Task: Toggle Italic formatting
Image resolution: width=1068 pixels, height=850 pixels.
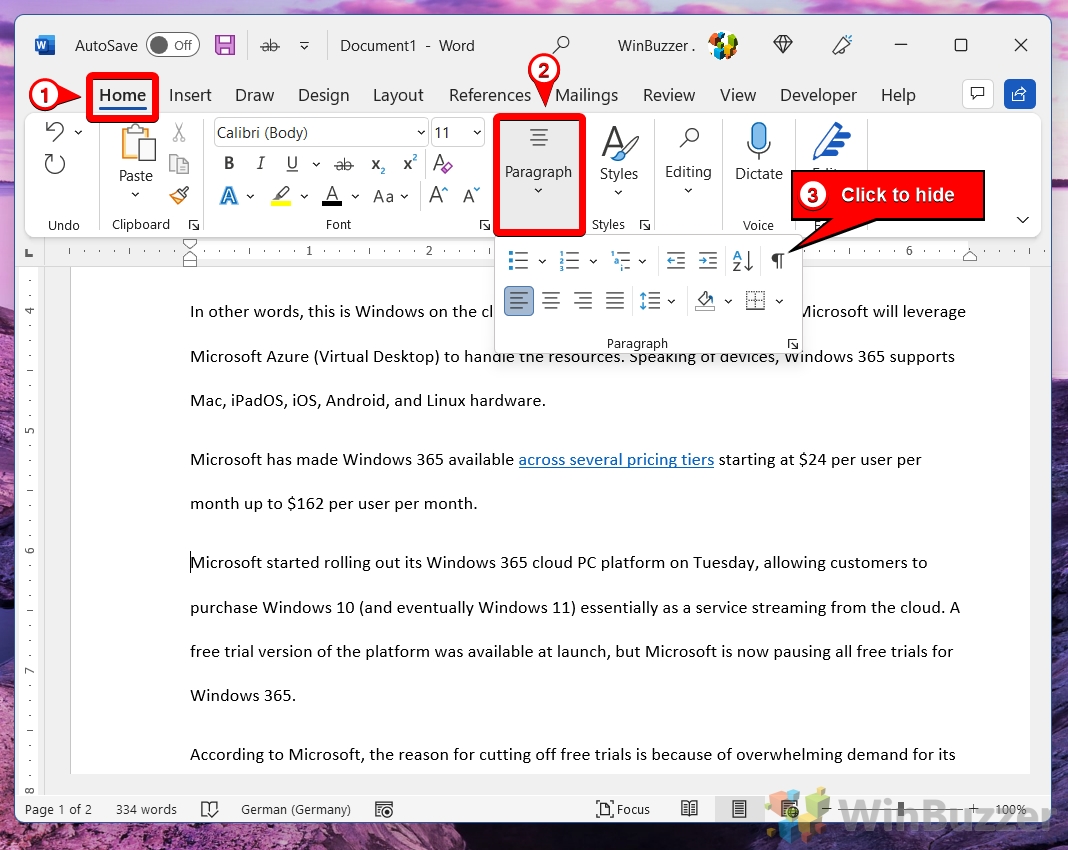Action: [x=260, y=163]
